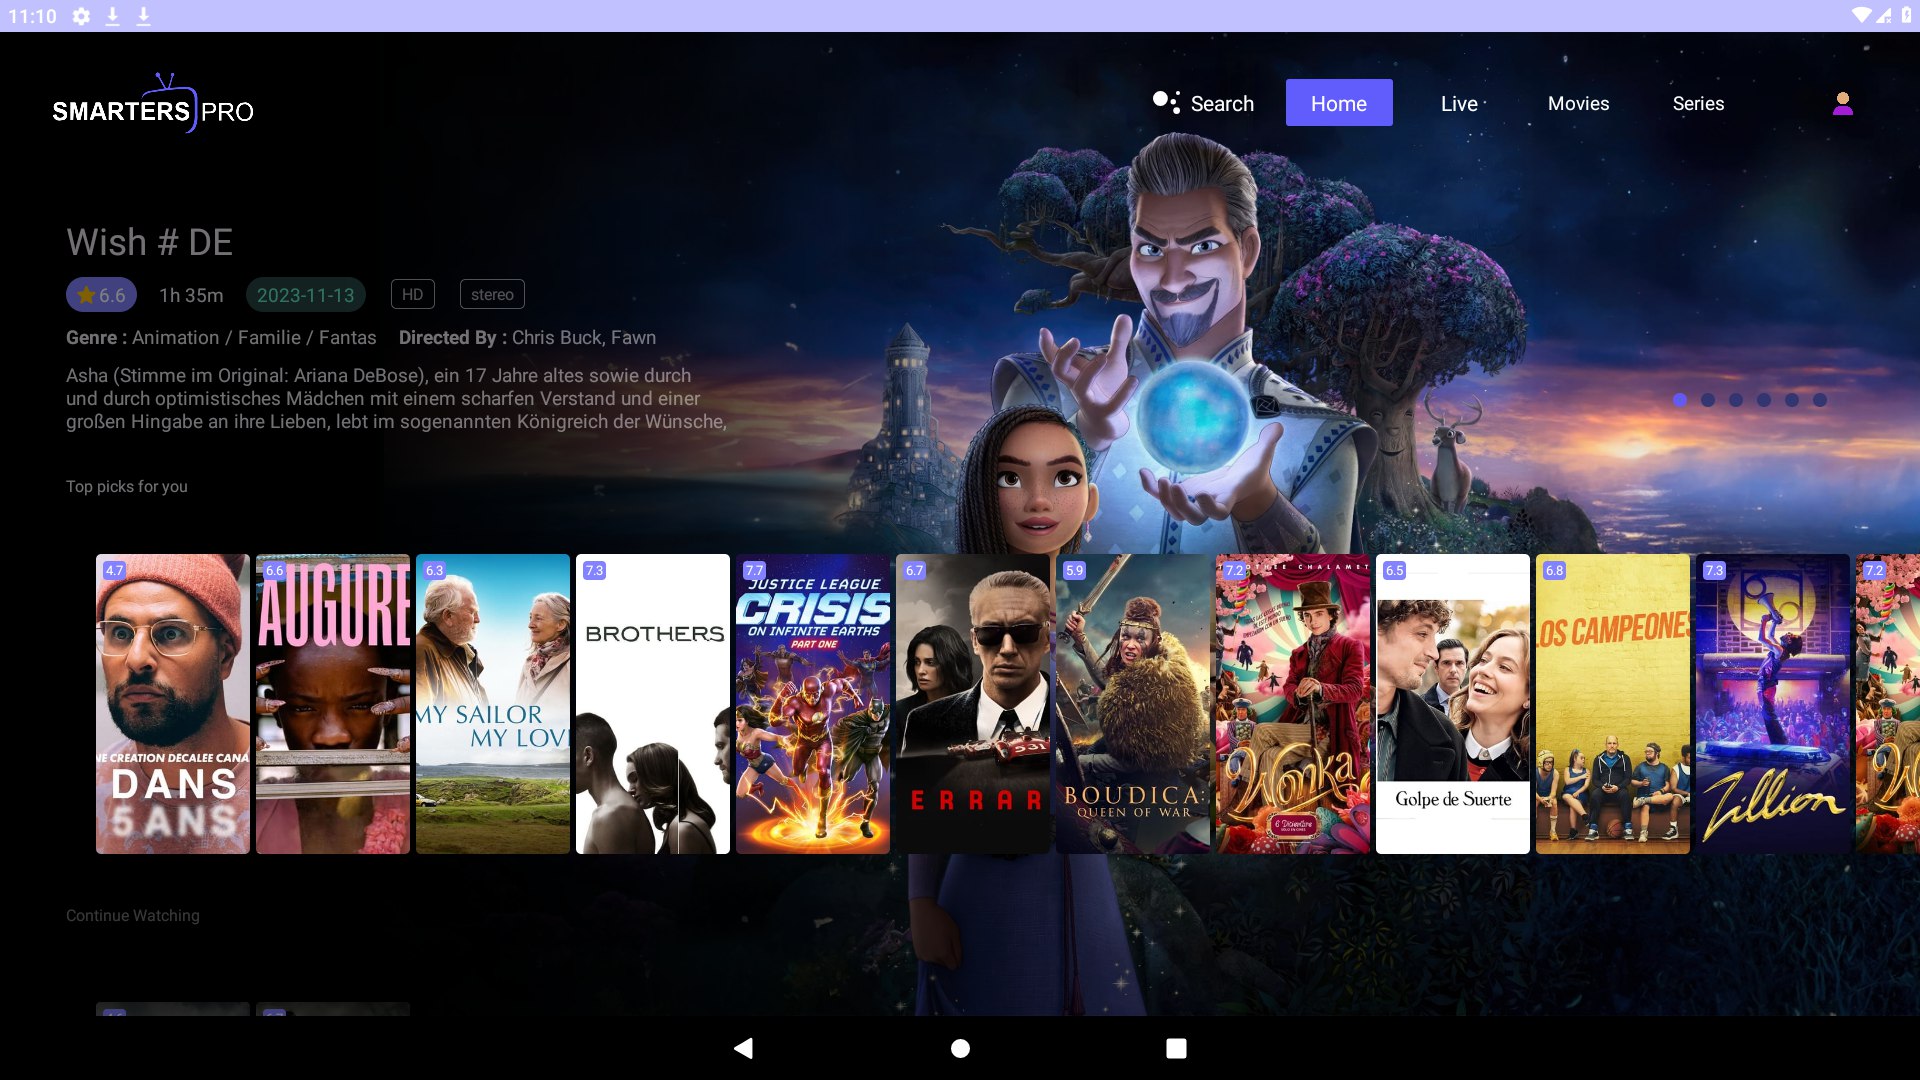Click the user profile icon top right
Screen dimensions: 1920x1080
[1841, 104]
